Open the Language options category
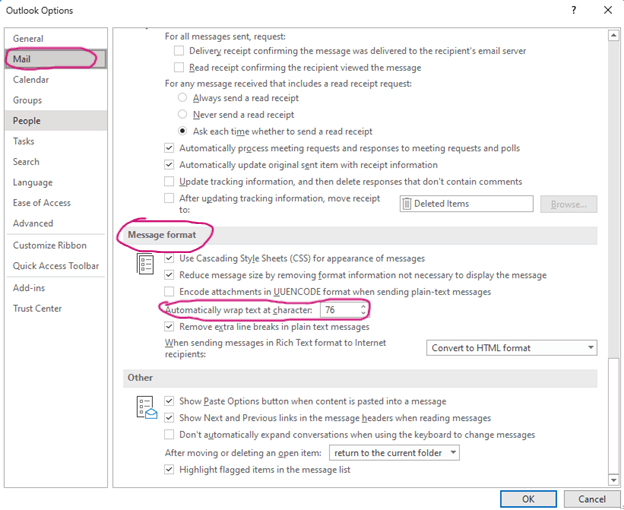The width and height of the screenshot is (624, 510). 56,183
